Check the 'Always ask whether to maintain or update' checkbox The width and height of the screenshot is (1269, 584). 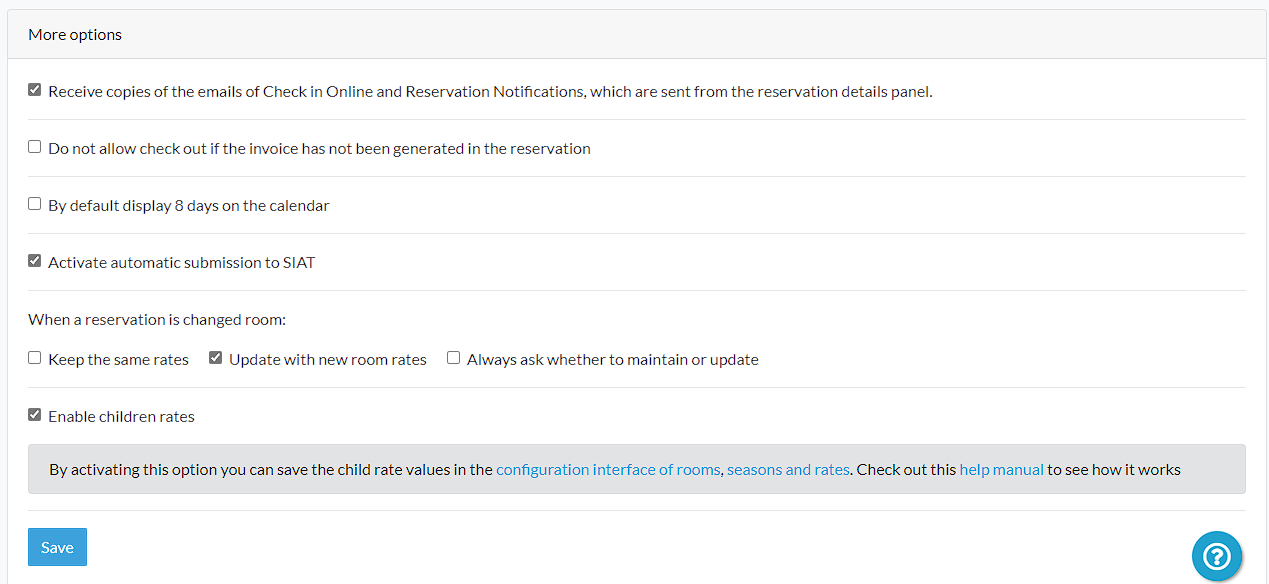point(454,358)
